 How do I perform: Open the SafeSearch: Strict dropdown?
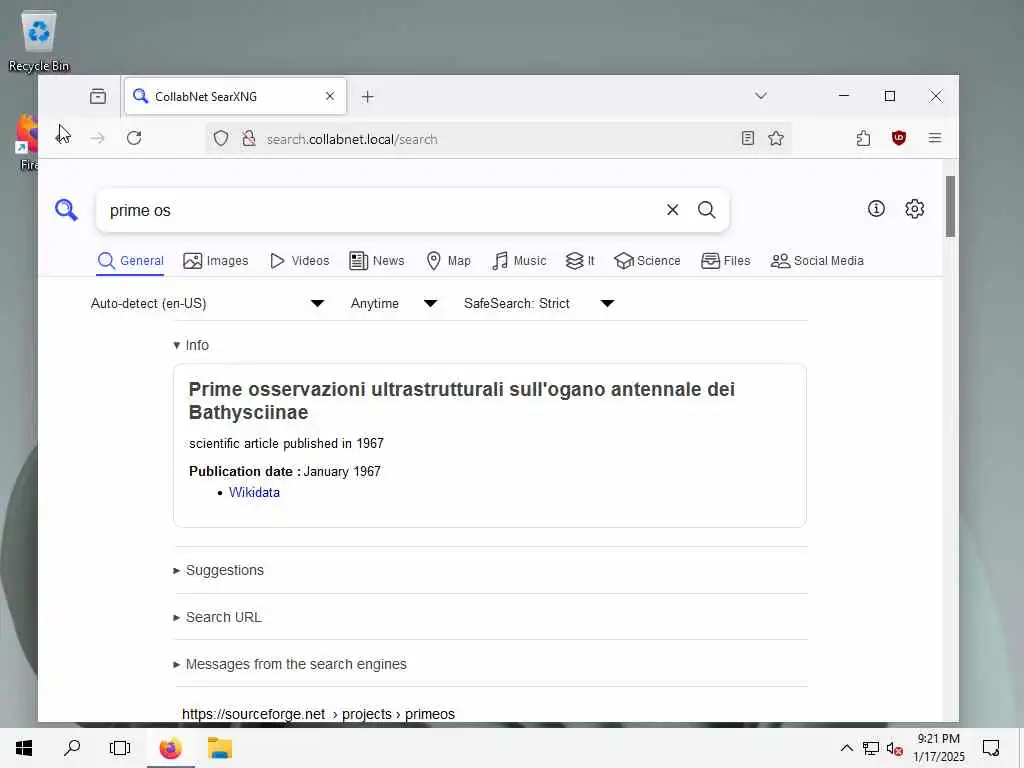[x=539, y=303]
